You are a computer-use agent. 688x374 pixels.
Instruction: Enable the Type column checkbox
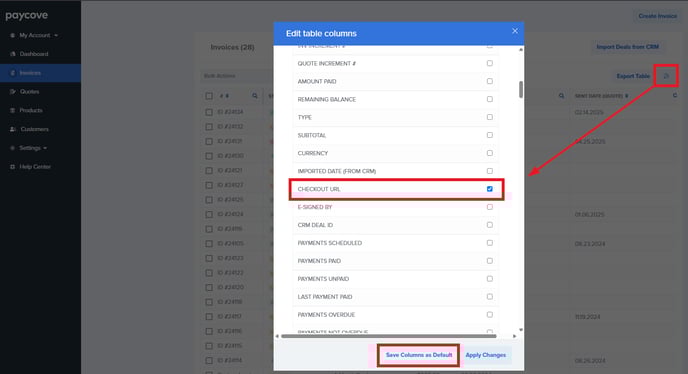coord(490,117)
